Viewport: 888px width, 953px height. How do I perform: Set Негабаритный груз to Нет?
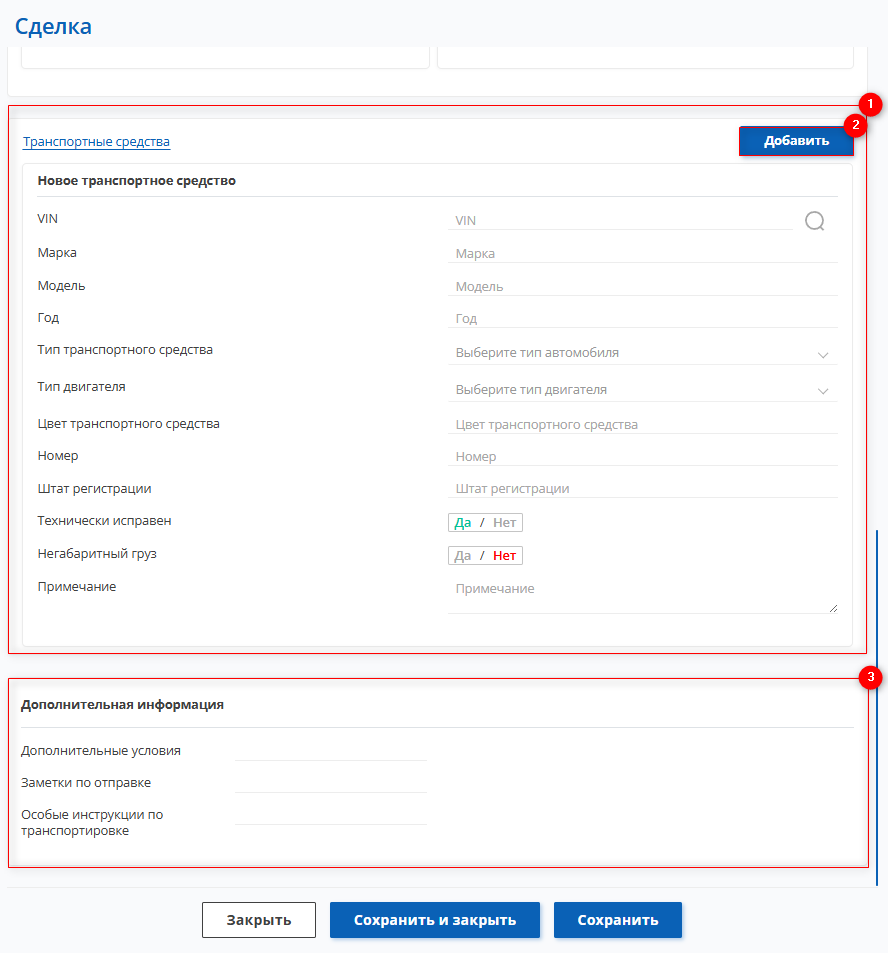504,556
